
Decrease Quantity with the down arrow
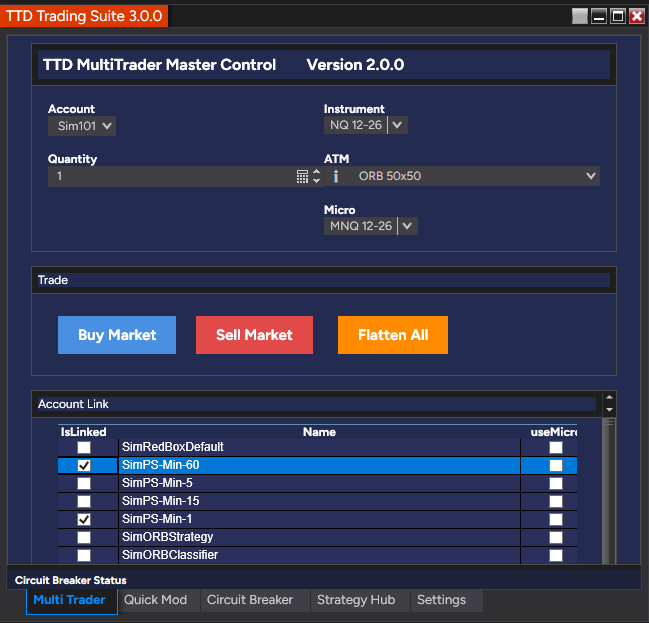317,181
